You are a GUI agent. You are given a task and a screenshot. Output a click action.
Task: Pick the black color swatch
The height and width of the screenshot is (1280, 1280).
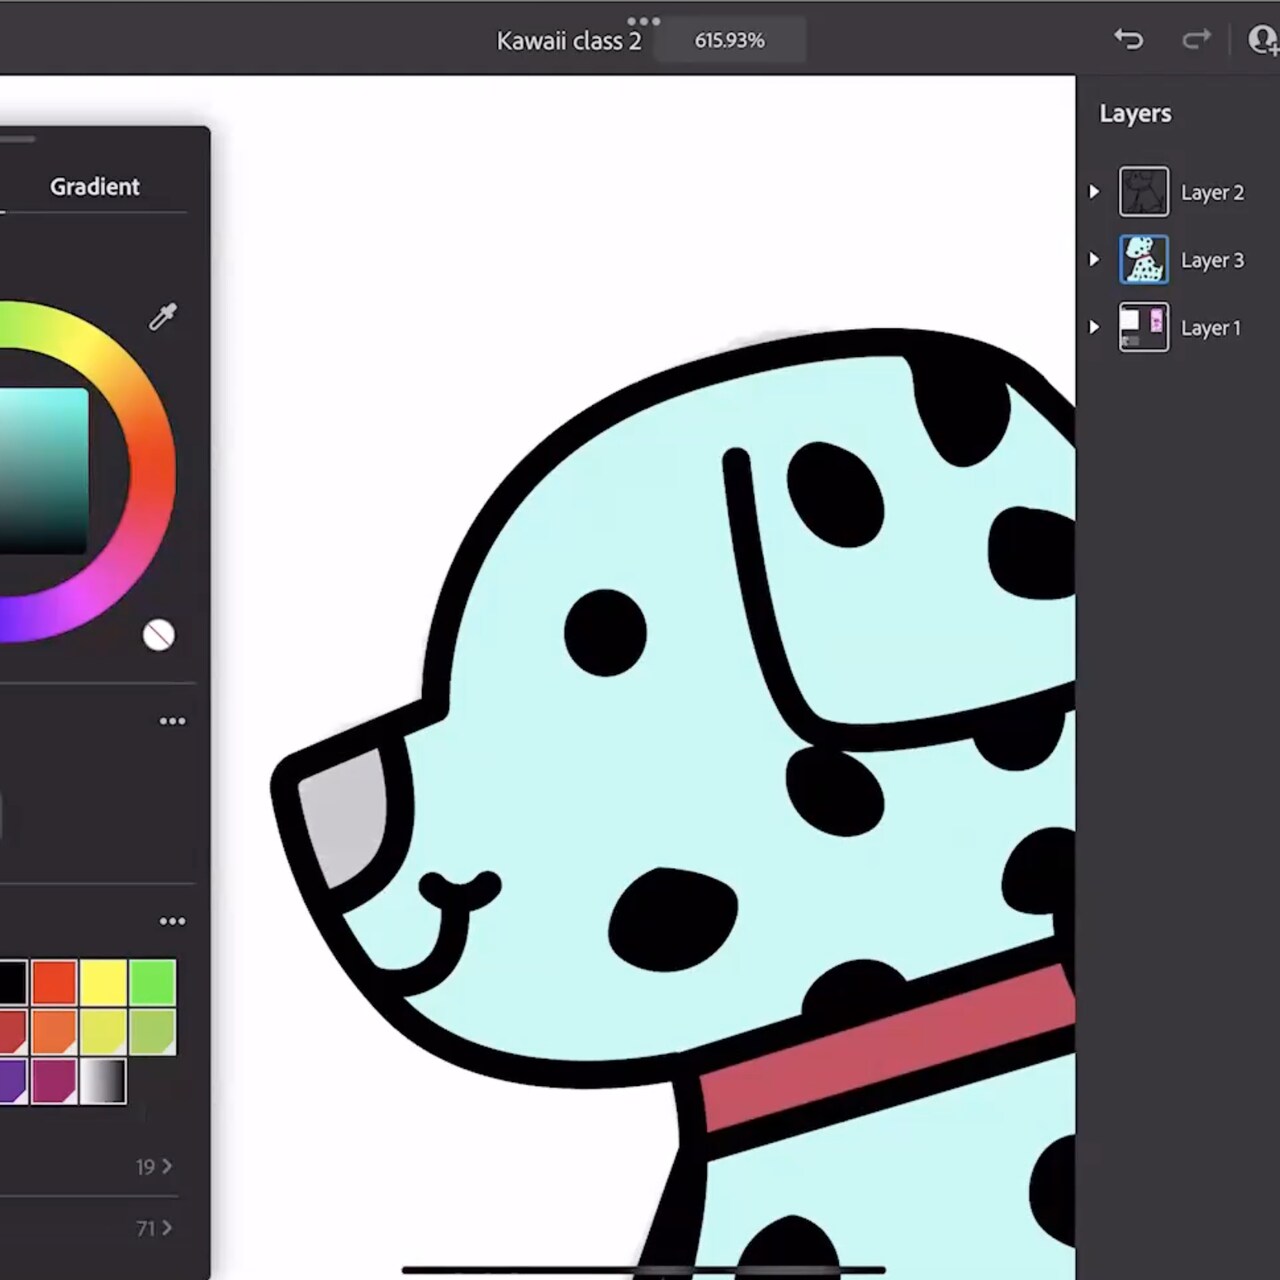(x=12, y=982)
